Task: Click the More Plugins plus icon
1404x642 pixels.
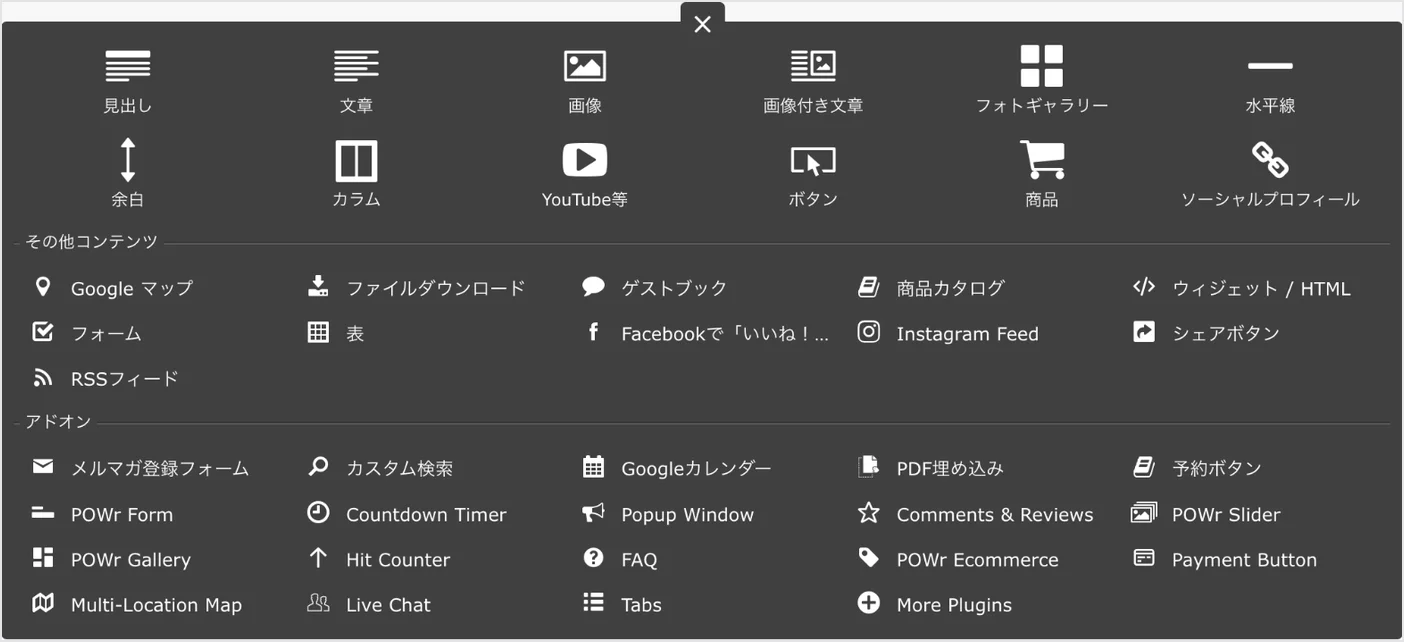Action: tap(869, 603)
